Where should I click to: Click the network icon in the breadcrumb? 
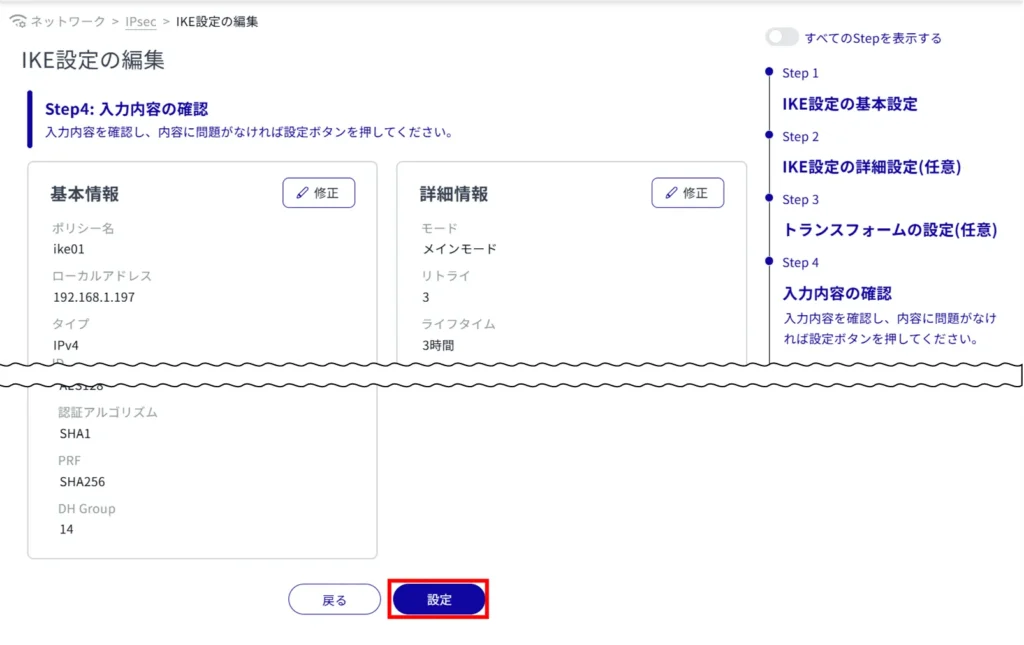point(17,21)
